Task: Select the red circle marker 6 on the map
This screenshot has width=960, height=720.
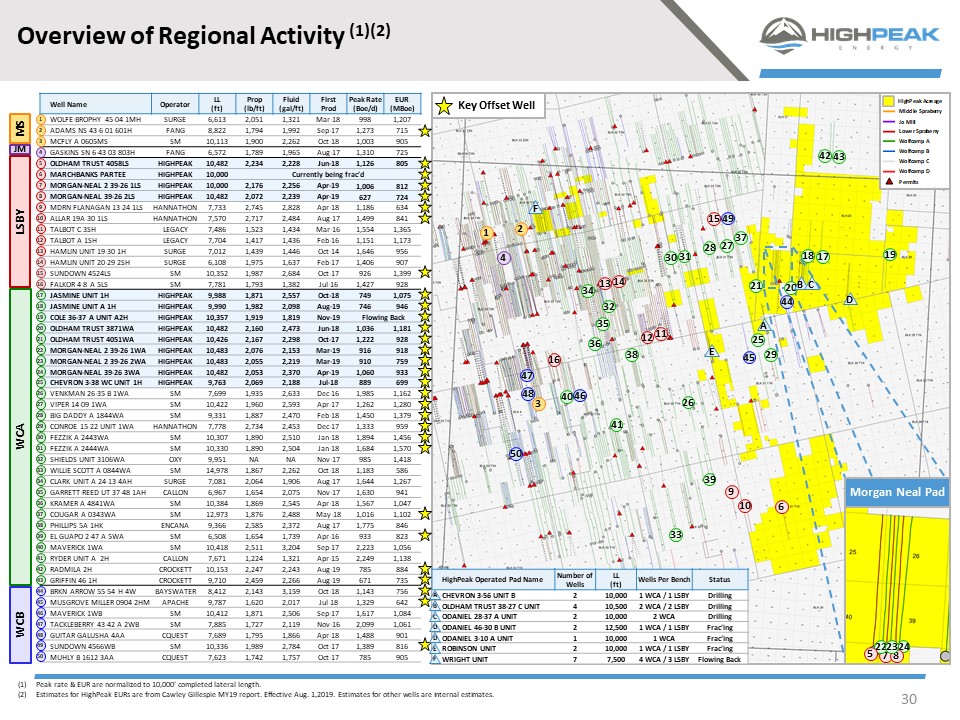Action: (x=781, y=506)
